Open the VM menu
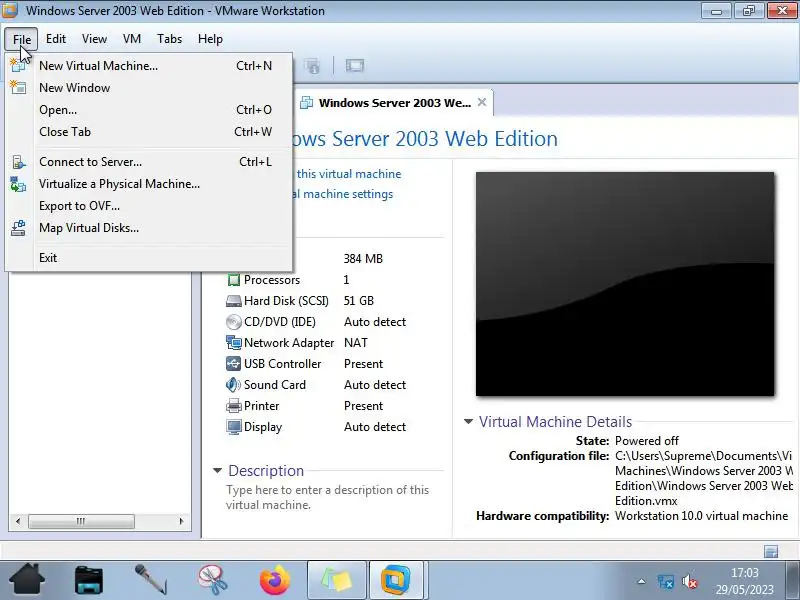Screen dimensions: 800x600 click(132, 39)
